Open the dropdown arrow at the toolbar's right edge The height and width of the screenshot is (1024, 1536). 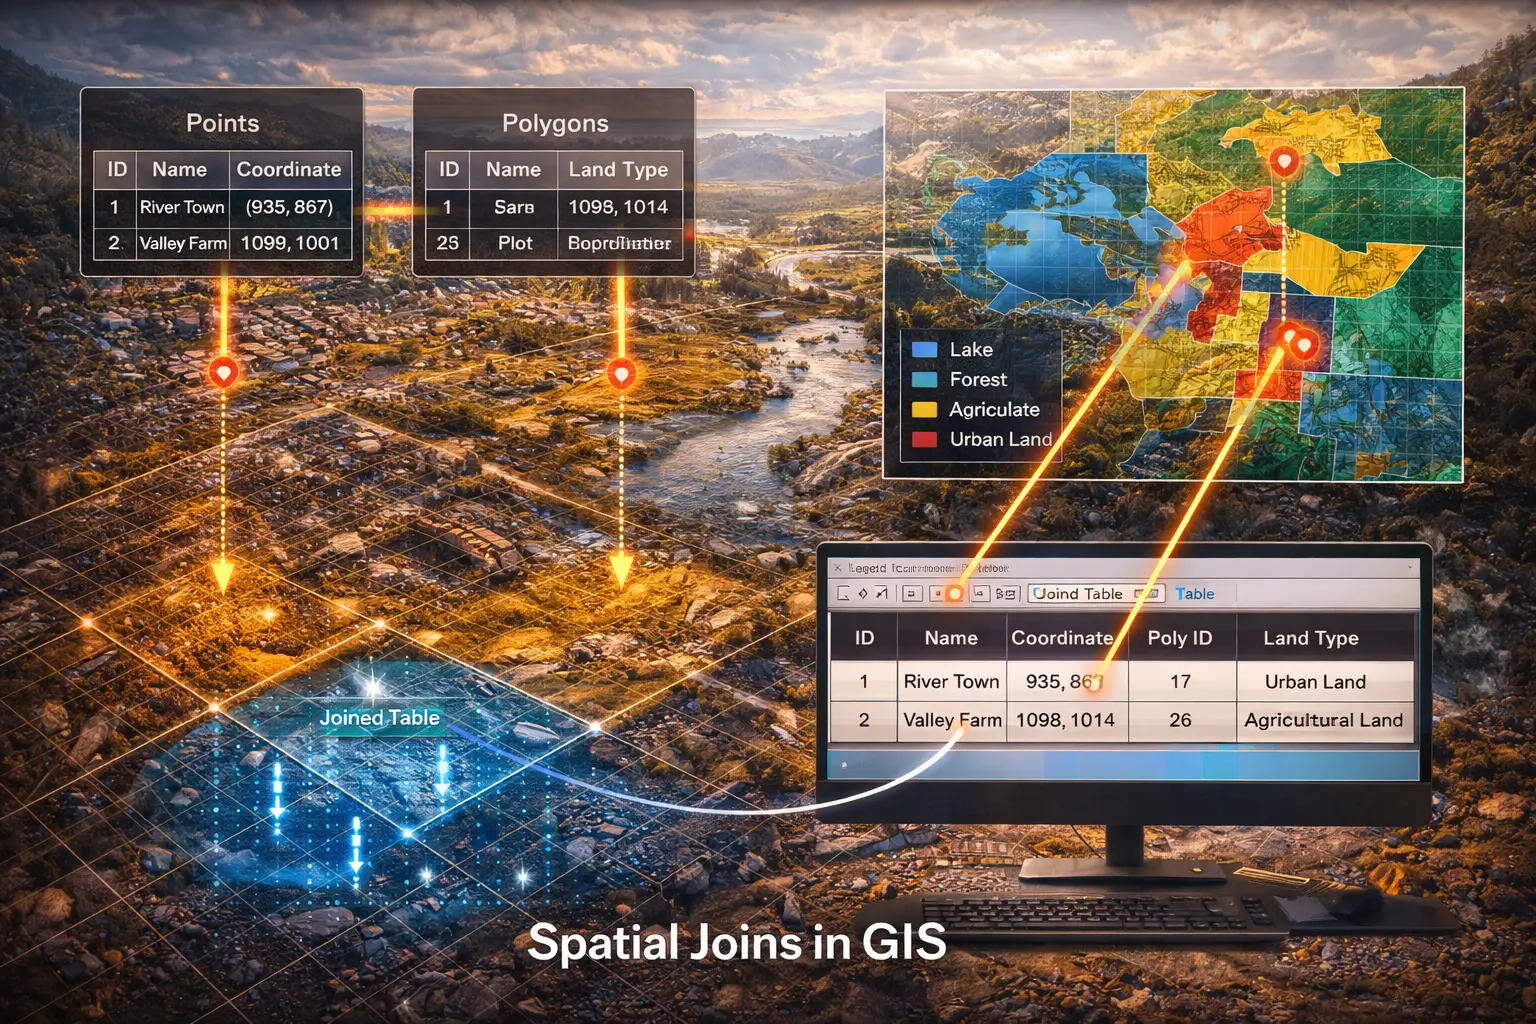pos(1410,568)
